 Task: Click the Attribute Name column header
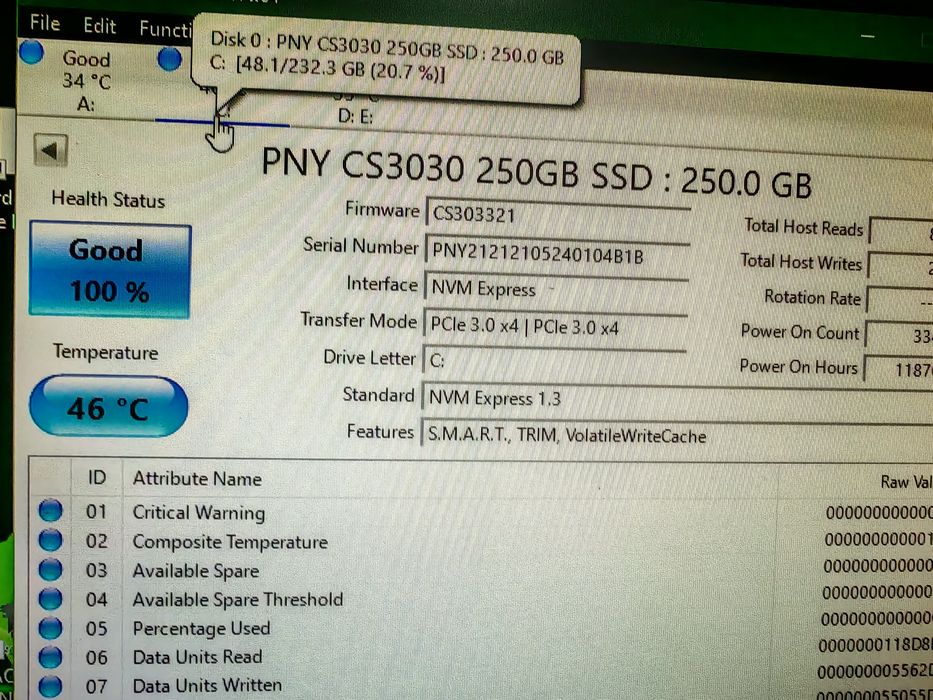click(197, 479)
